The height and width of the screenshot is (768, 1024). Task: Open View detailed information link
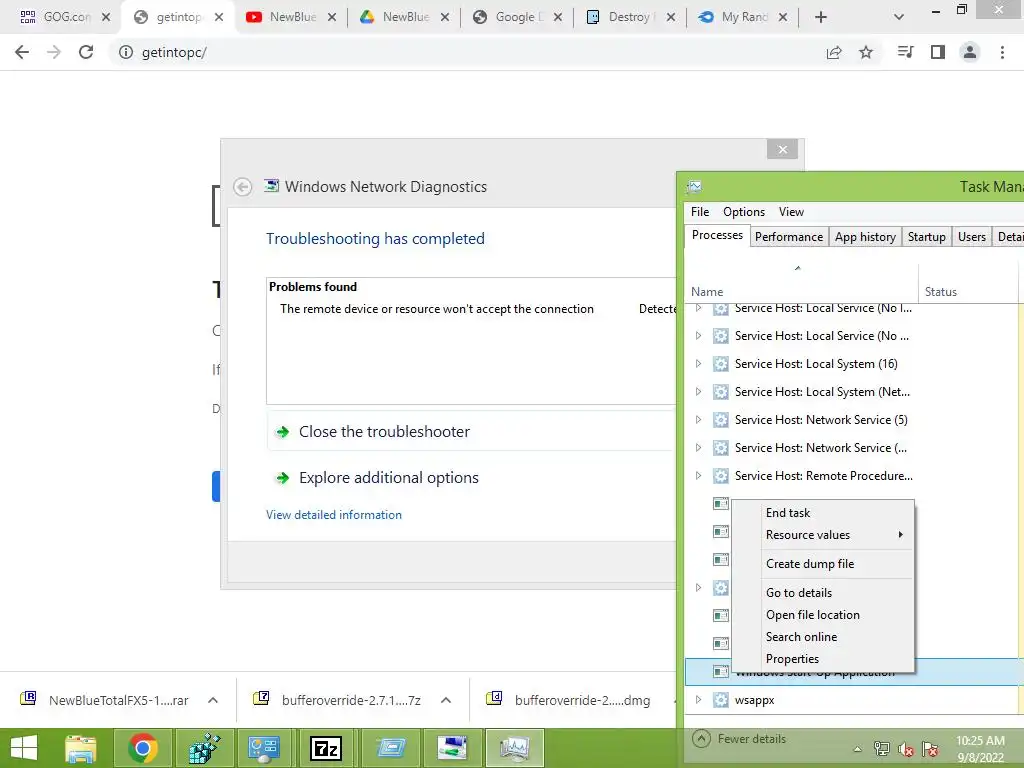click(334, 515)
